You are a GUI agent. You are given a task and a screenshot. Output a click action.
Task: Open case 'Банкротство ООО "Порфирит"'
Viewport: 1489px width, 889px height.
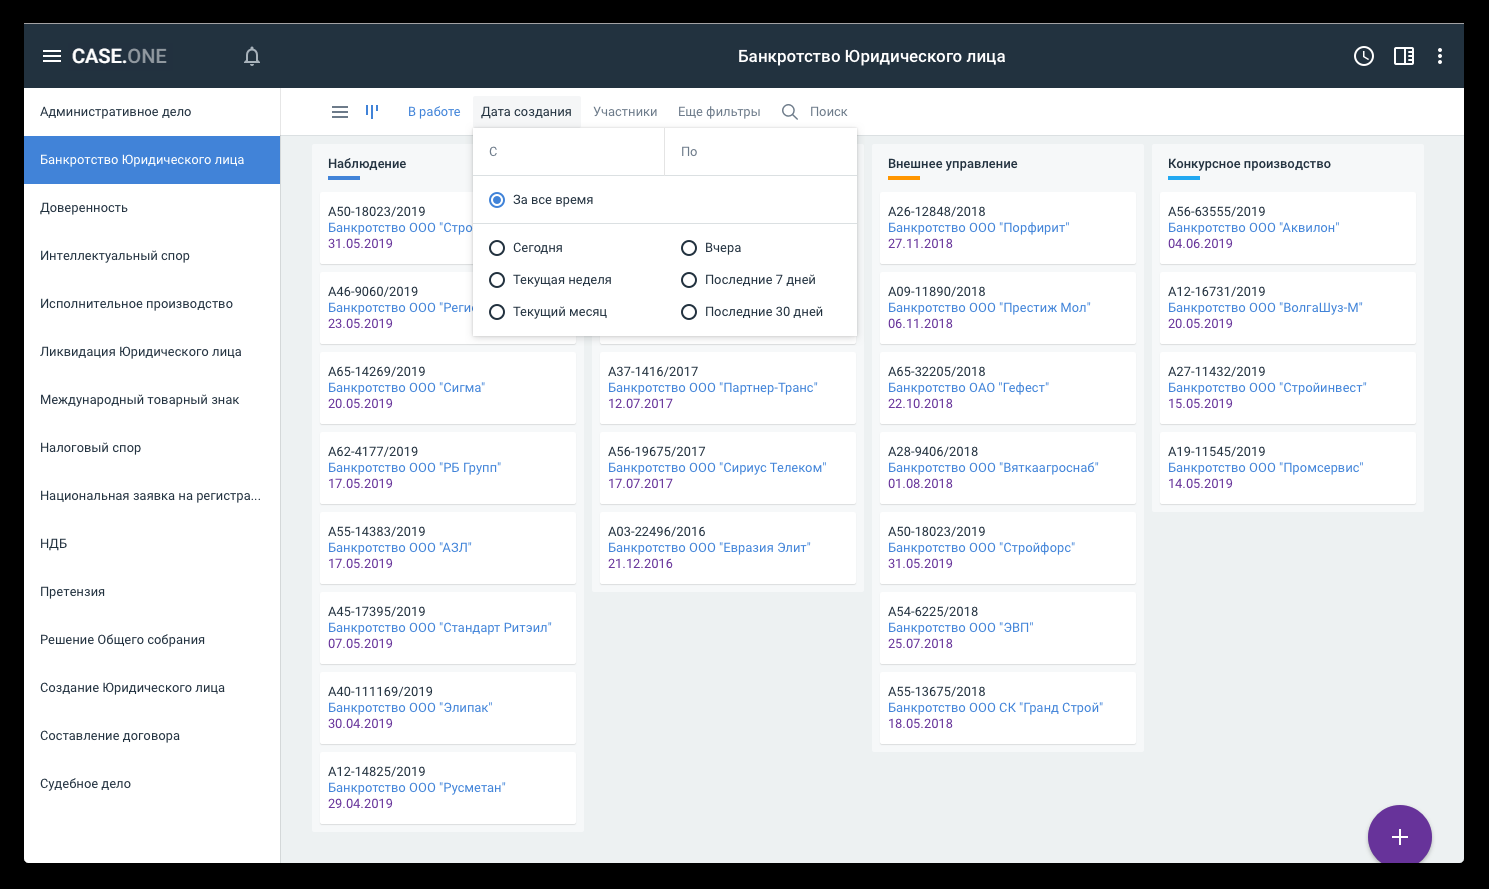click(x=979, y=228)
